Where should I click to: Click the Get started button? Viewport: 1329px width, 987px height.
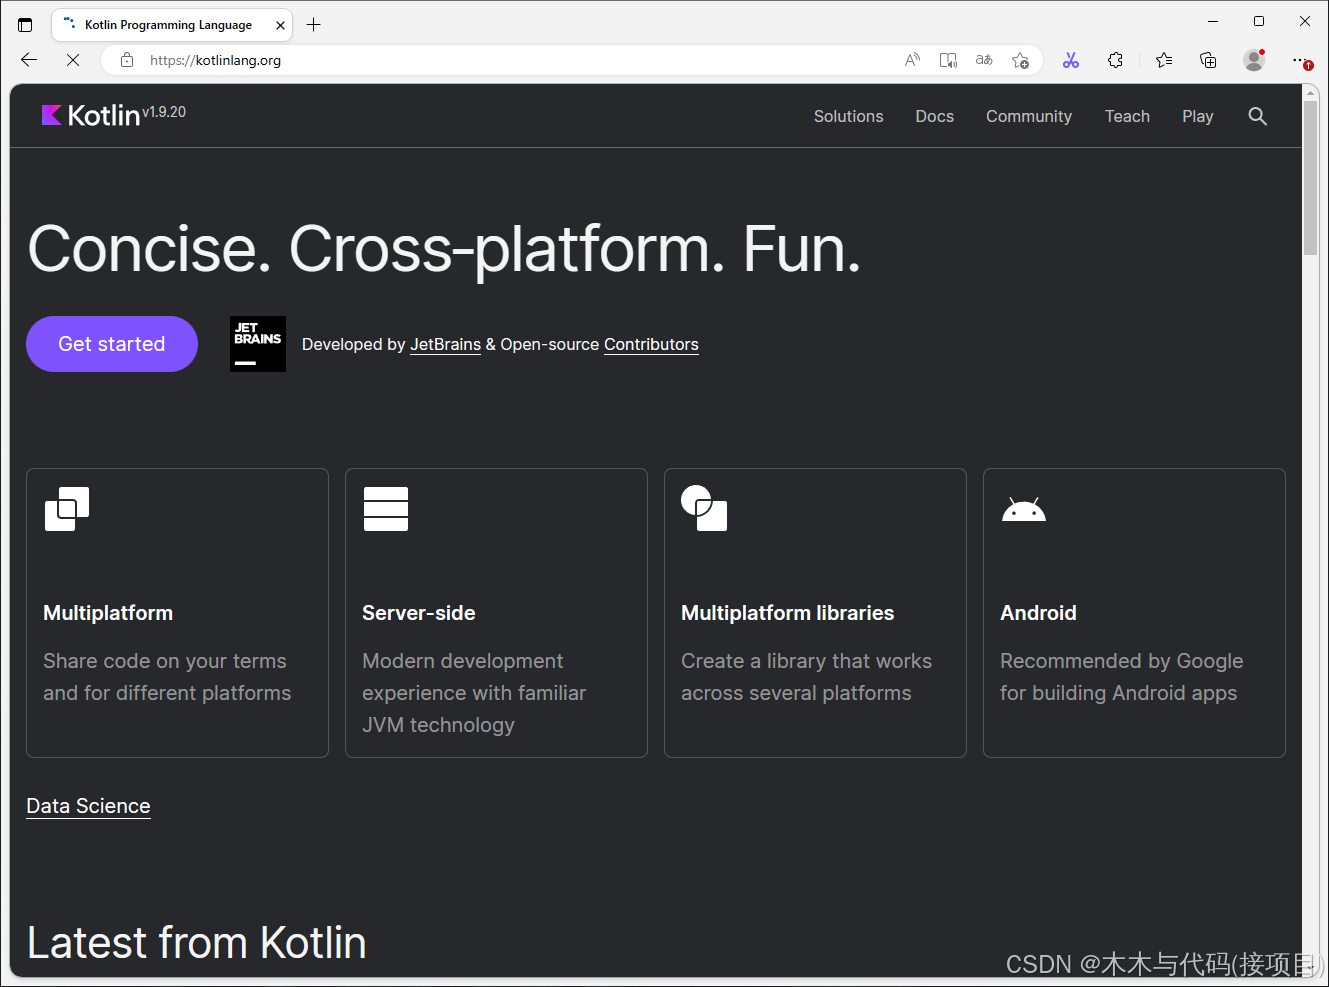(111, 343)
